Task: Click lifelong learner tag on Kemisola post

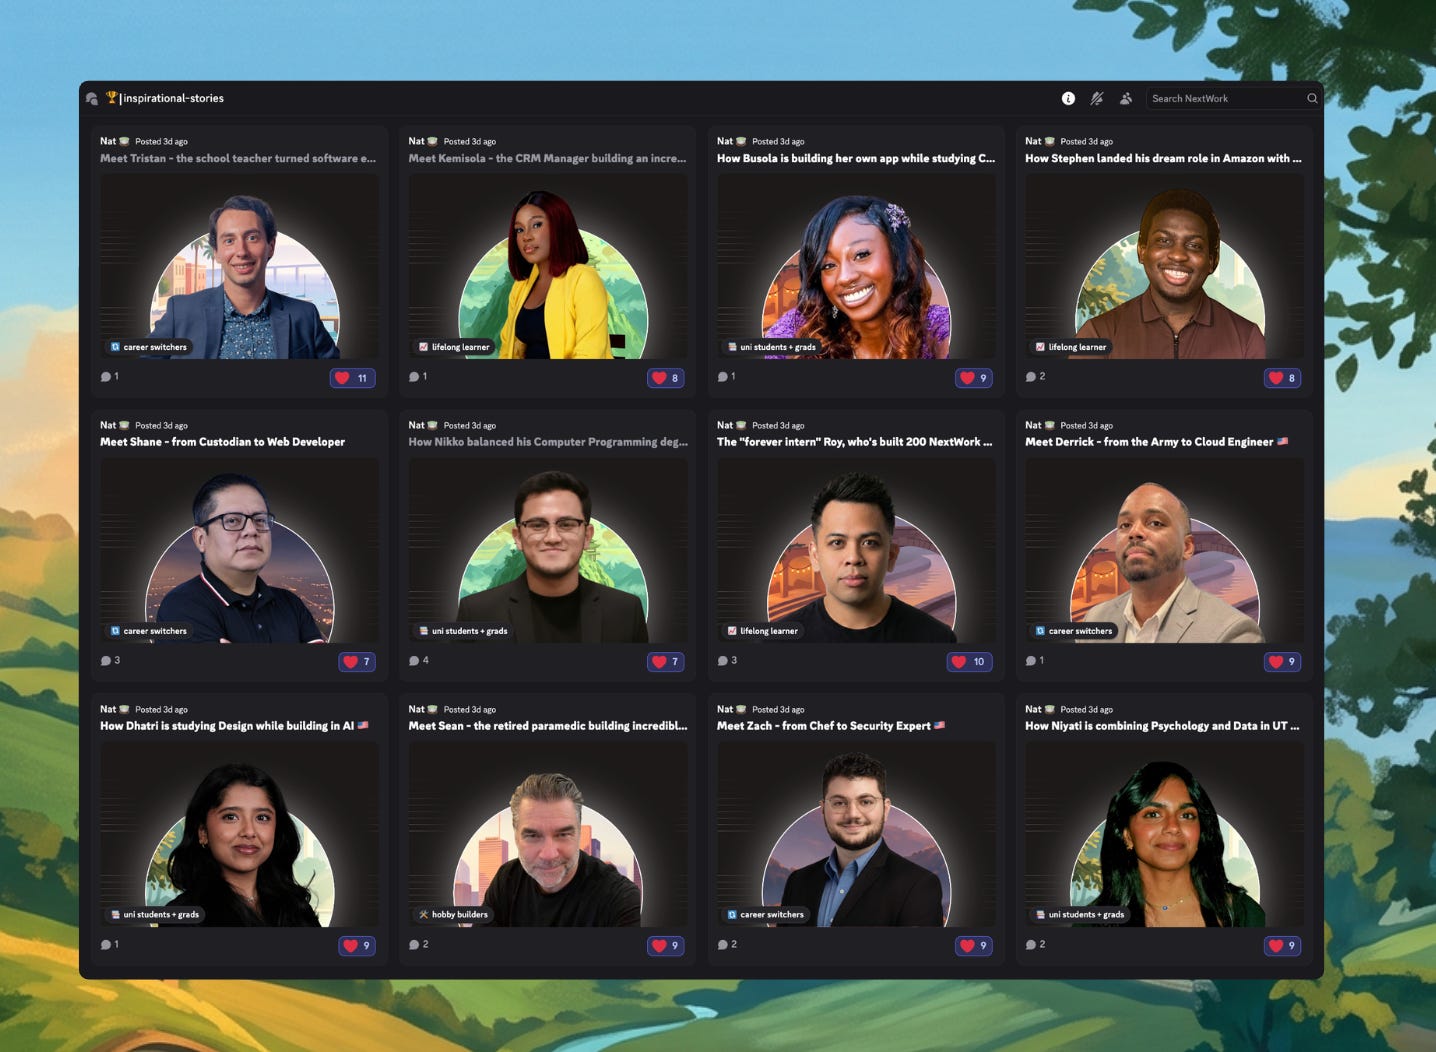Action: (x=455, y=347)
